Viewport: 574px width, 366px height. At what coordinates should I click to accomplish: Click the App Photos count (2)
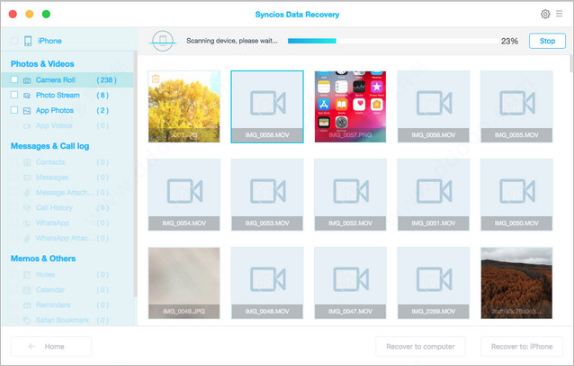pos(102,110)
